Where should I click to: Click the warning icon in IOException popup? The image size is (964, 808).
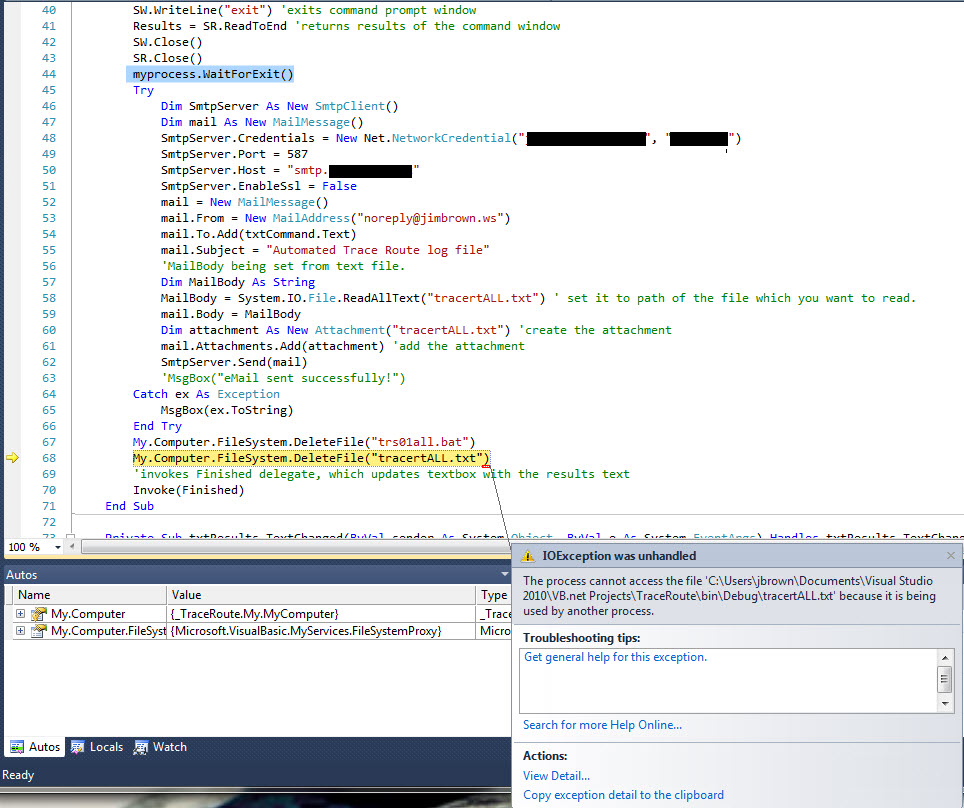click(x=527, y=556)
